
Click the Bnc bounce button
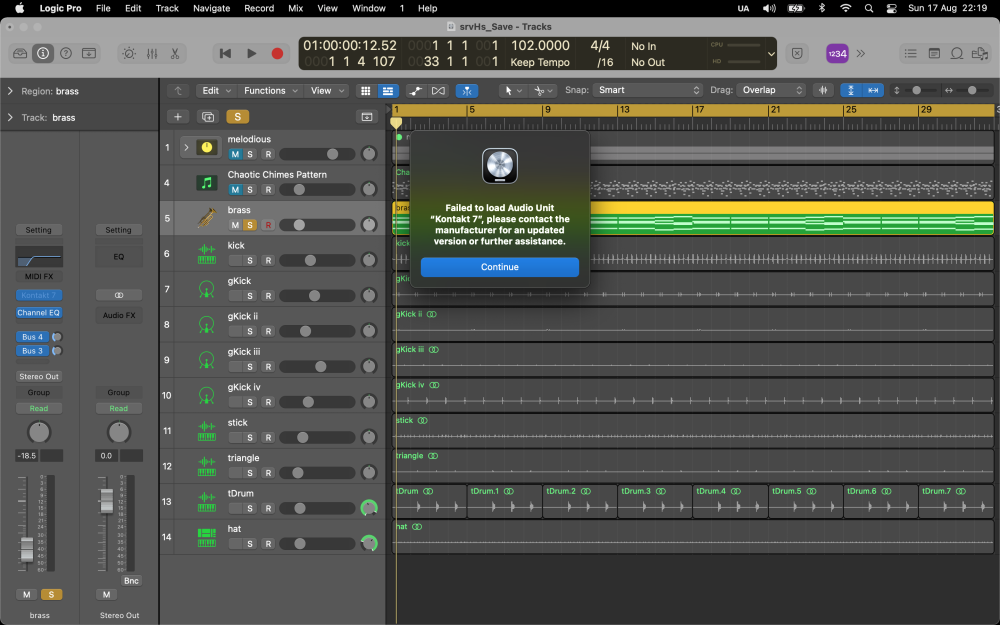pyautogui.click(x=131, y=580)
